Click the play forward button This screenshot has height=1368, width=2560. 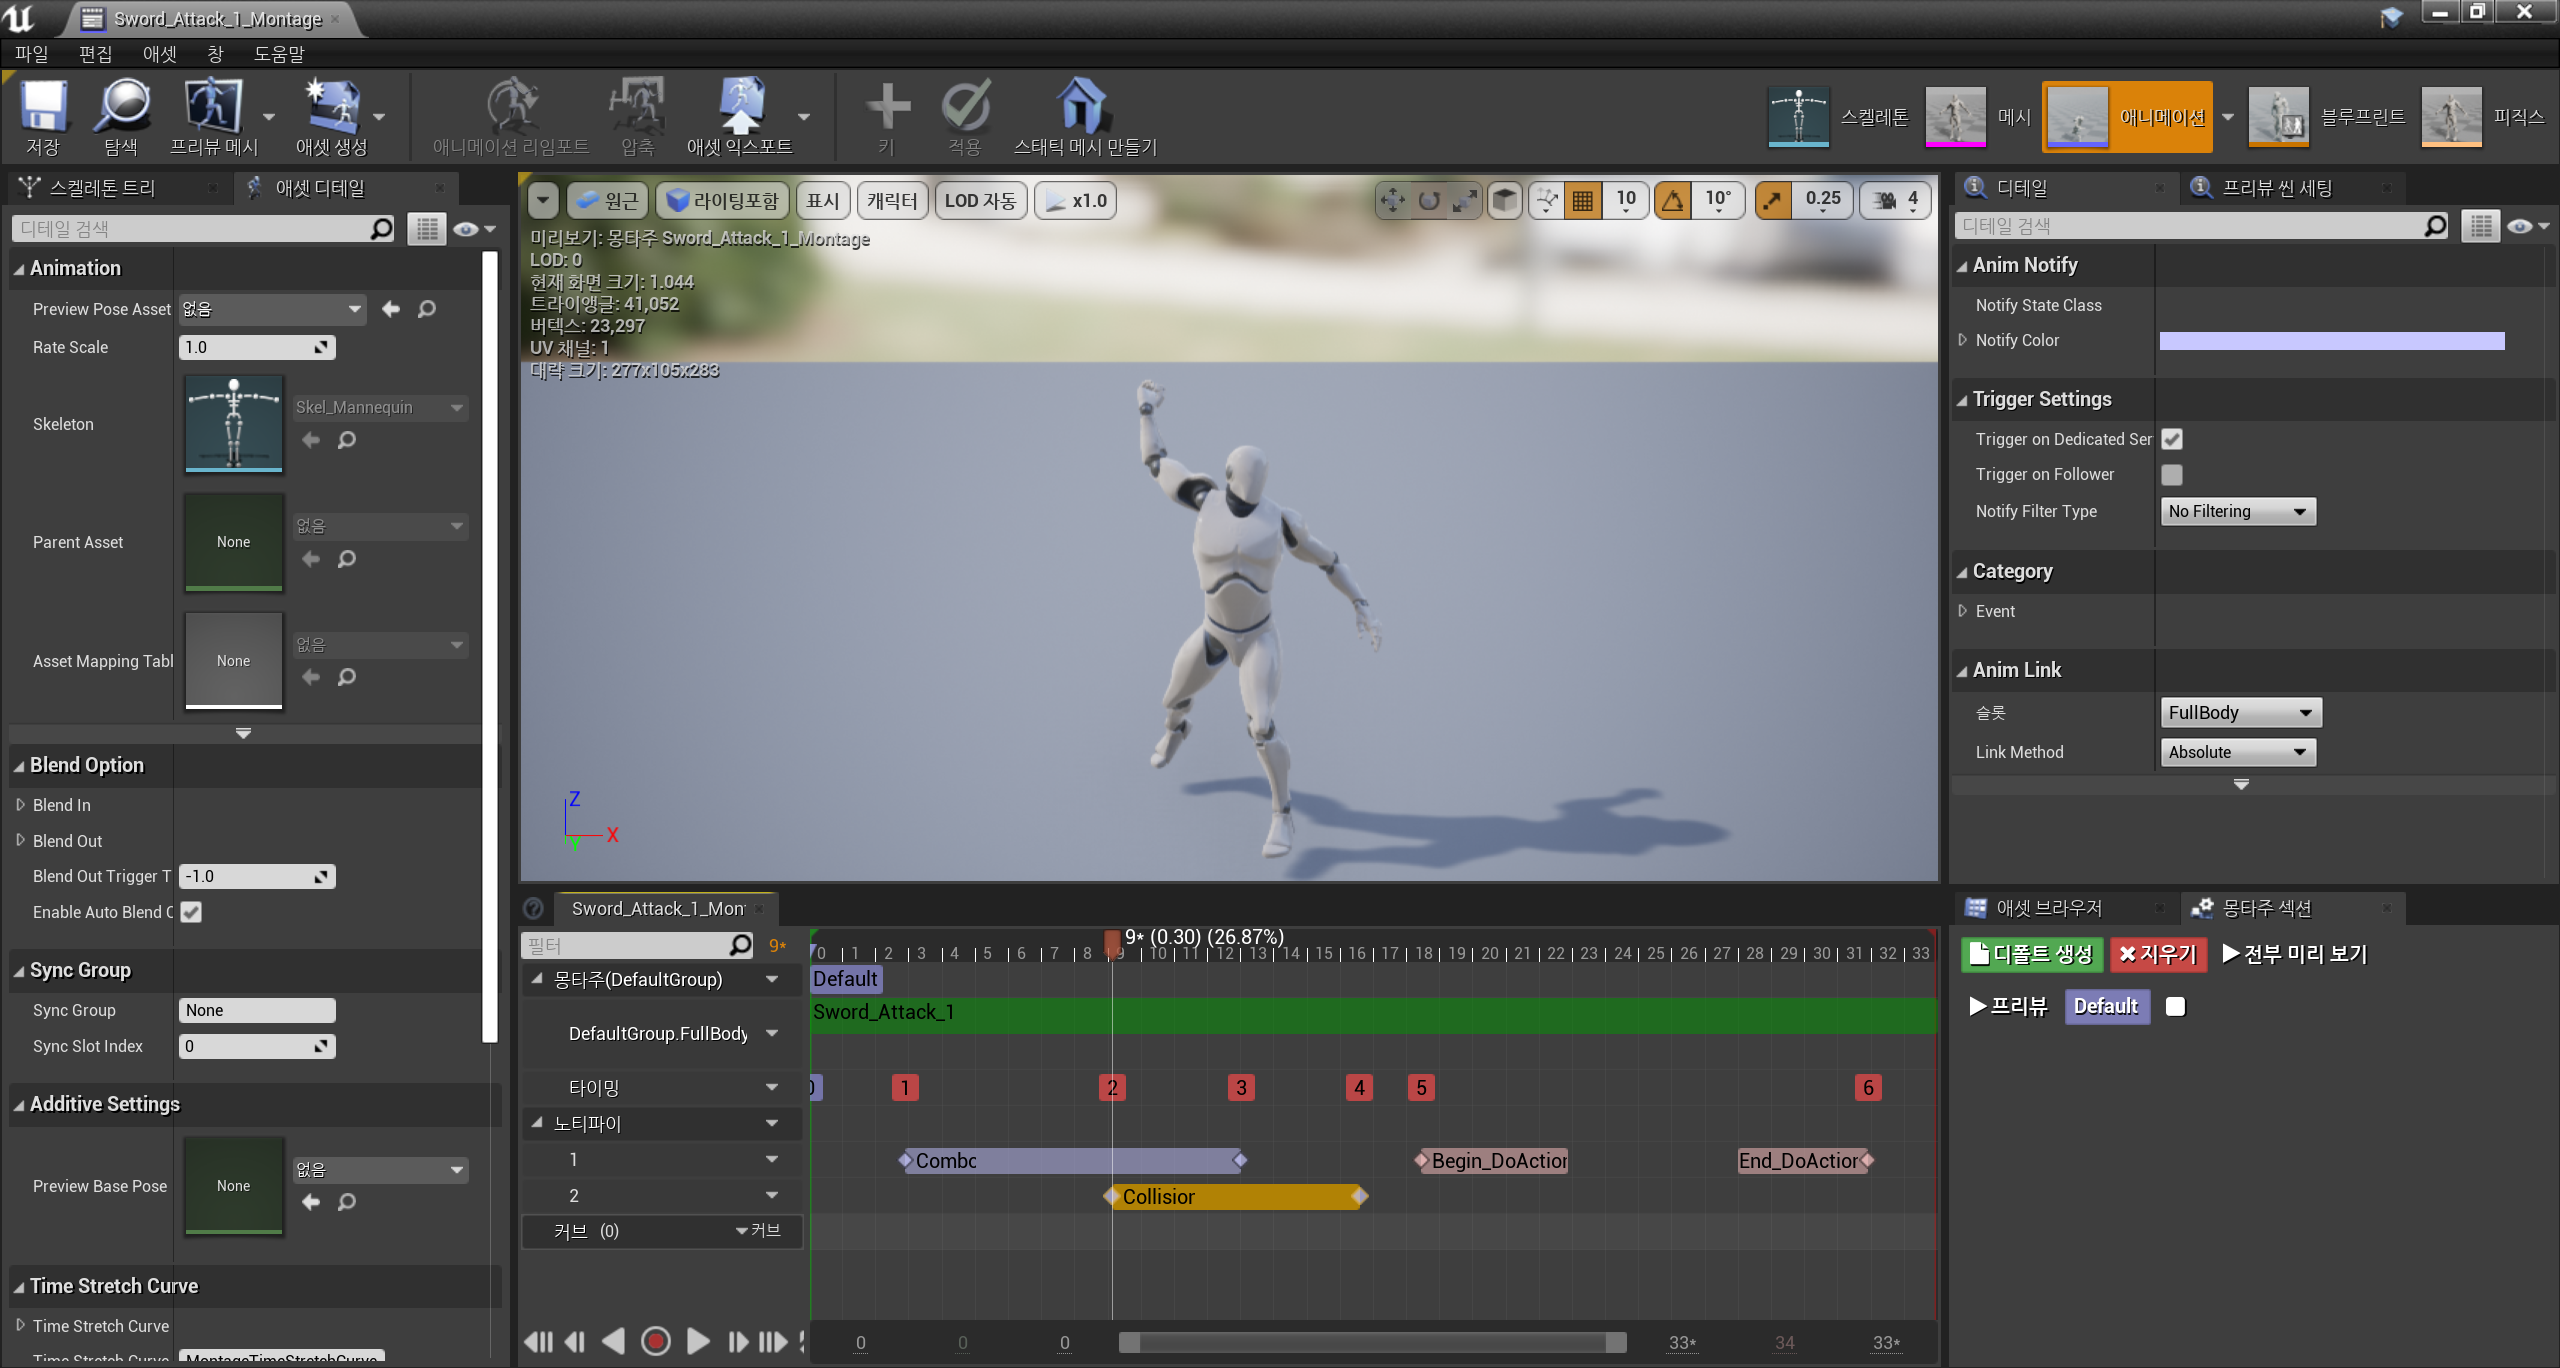tap(698, 1341)
